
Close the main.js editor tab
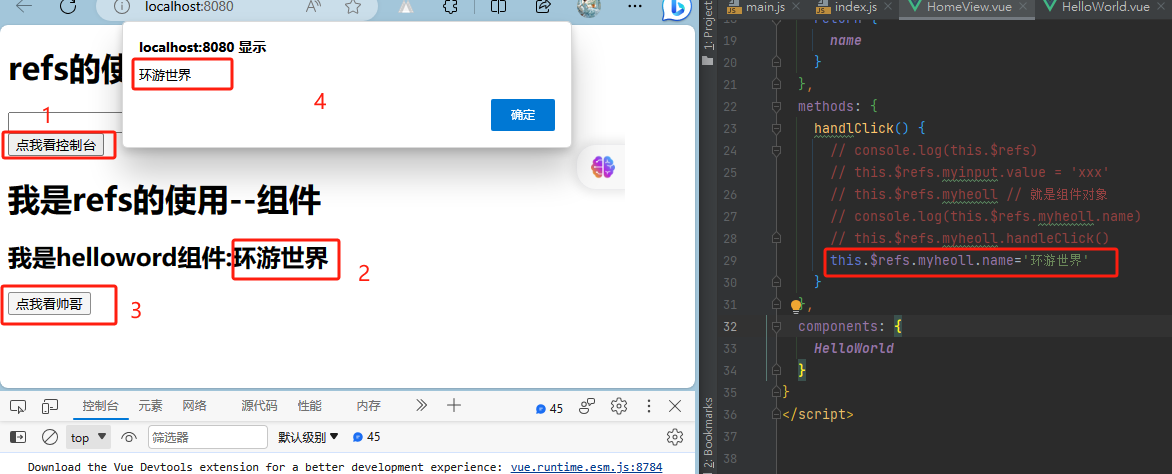(795, 7)
